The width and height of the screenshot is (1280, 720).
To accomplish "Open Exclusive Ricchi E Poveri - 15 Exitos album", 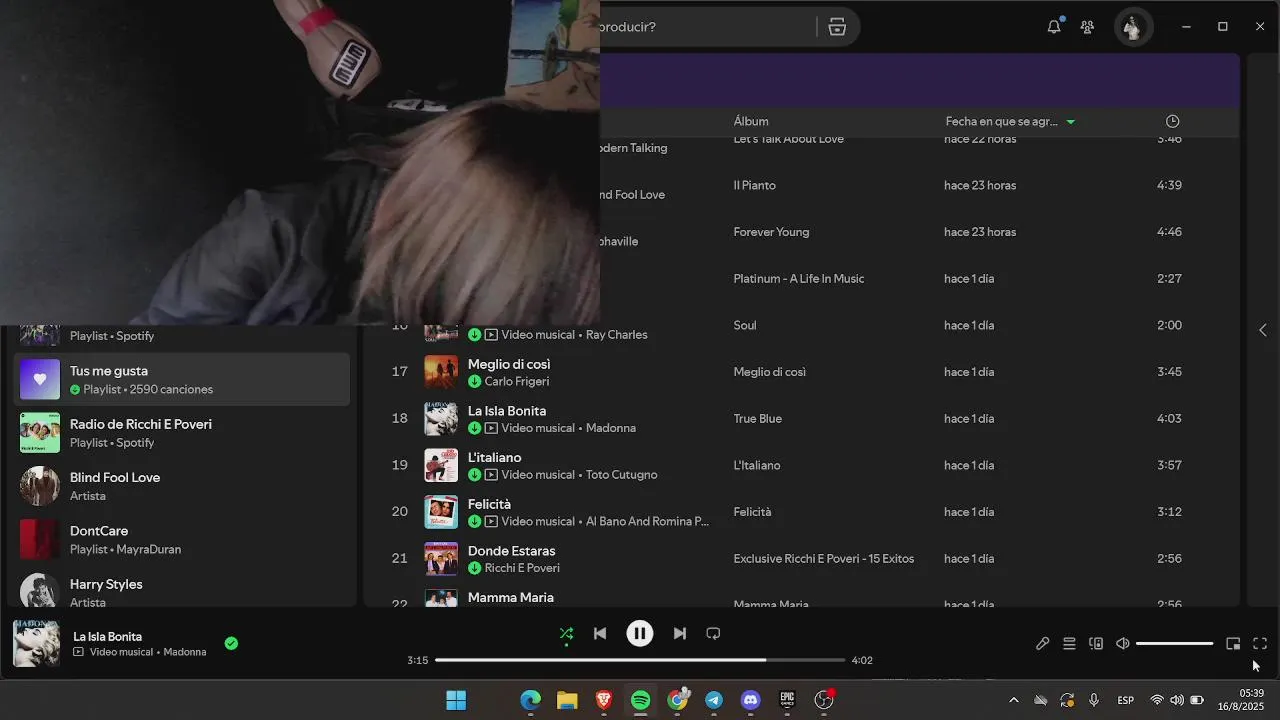I will [x=823, y=559].
